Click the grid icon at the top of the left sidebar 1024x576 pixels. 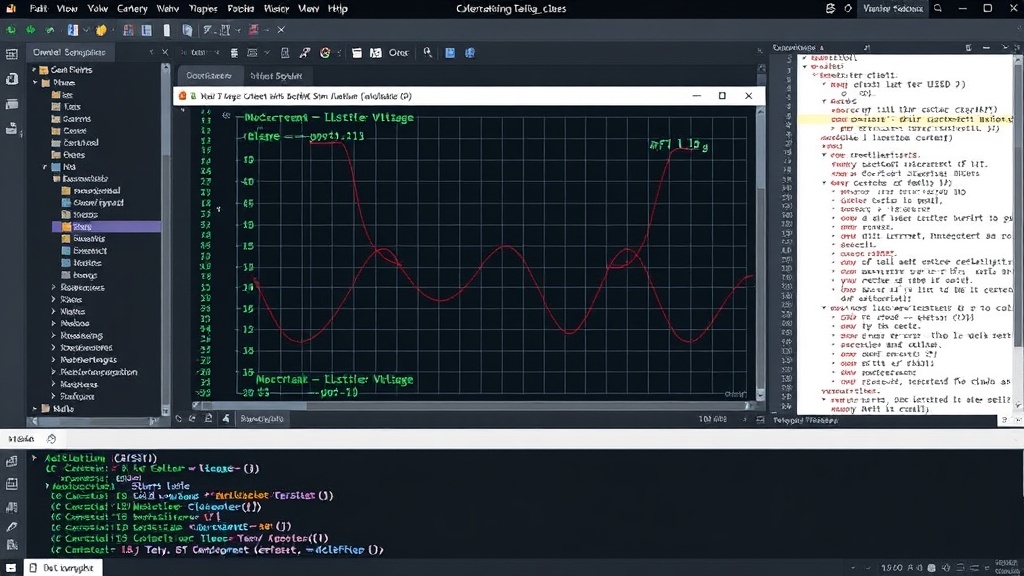(12, 55)
